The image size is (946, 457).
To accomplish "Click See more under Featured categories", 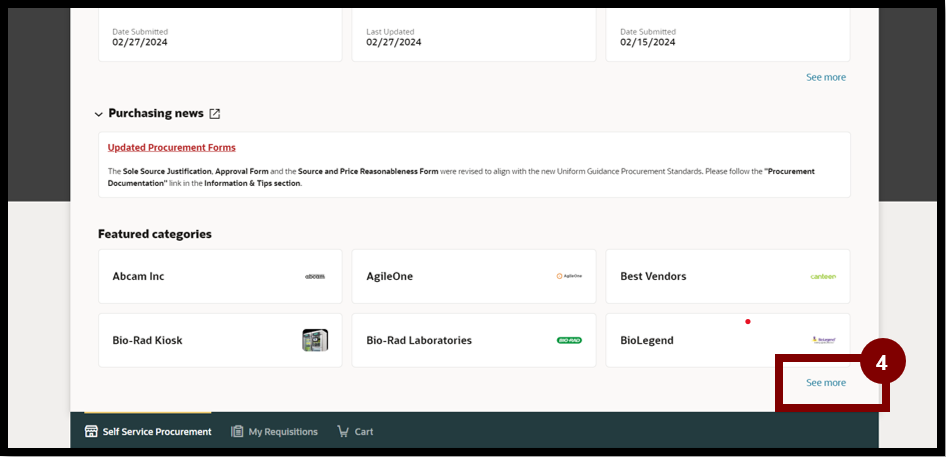I will point(826,383).
